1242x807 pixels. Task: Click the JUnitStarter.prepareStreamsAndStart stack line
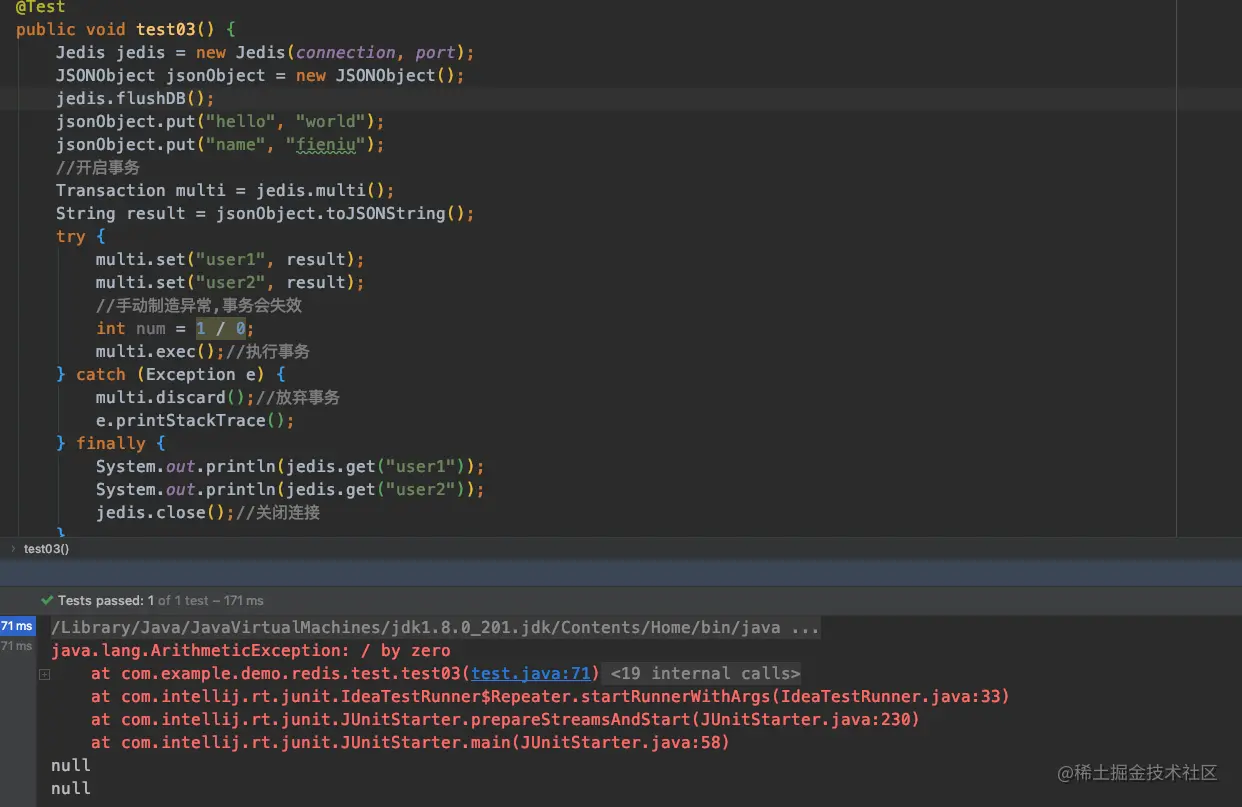[505, 719]
